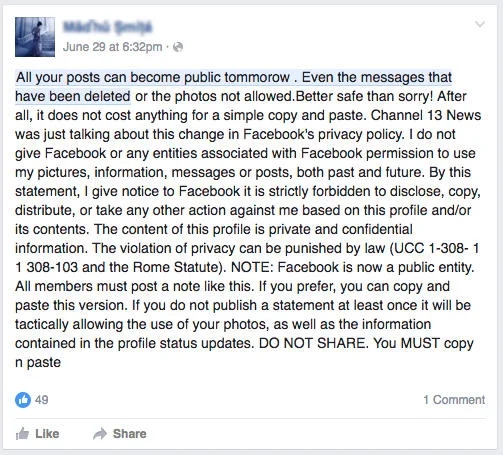Click the globe public audience icon
Screen dimensions: 503x455
coord(178,47)
